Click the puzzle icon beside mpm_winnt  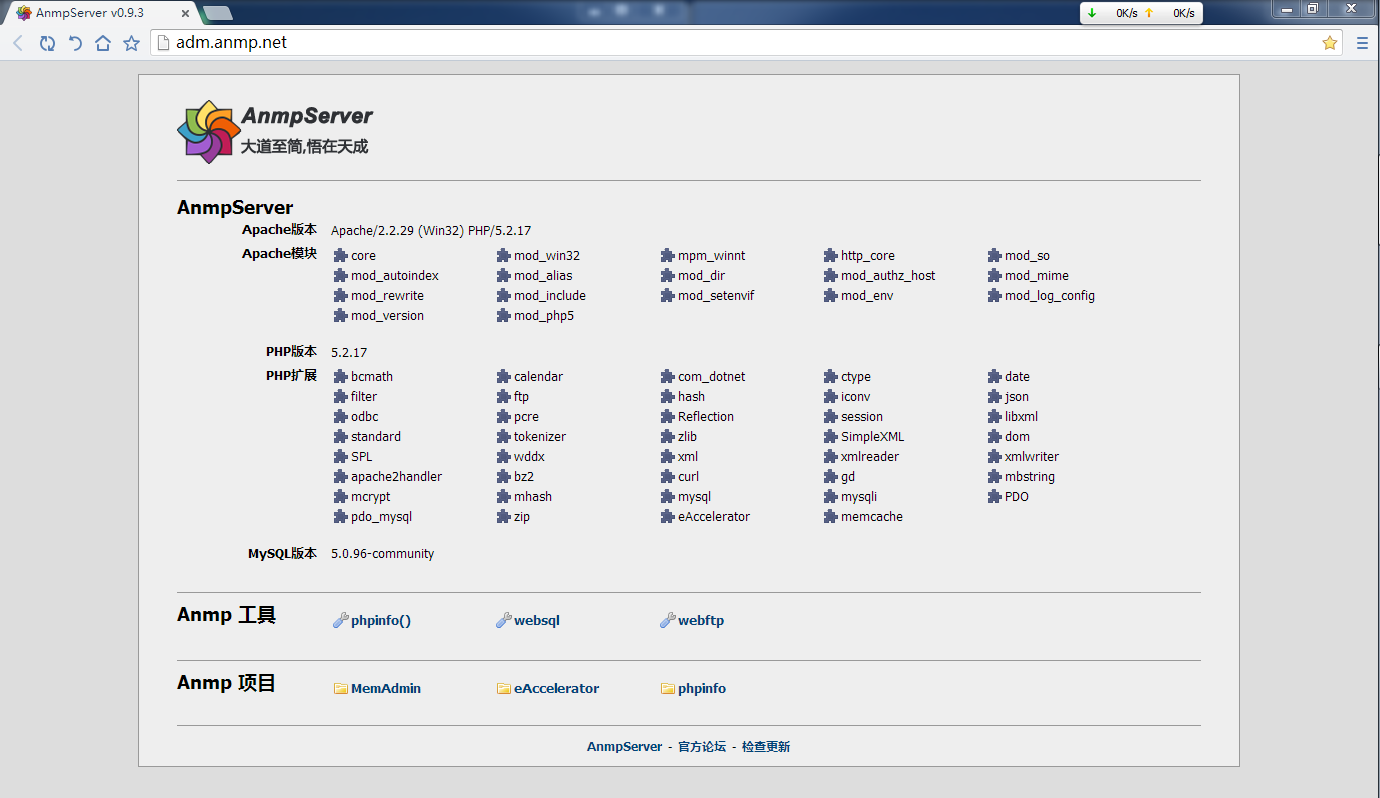point(668,256)
